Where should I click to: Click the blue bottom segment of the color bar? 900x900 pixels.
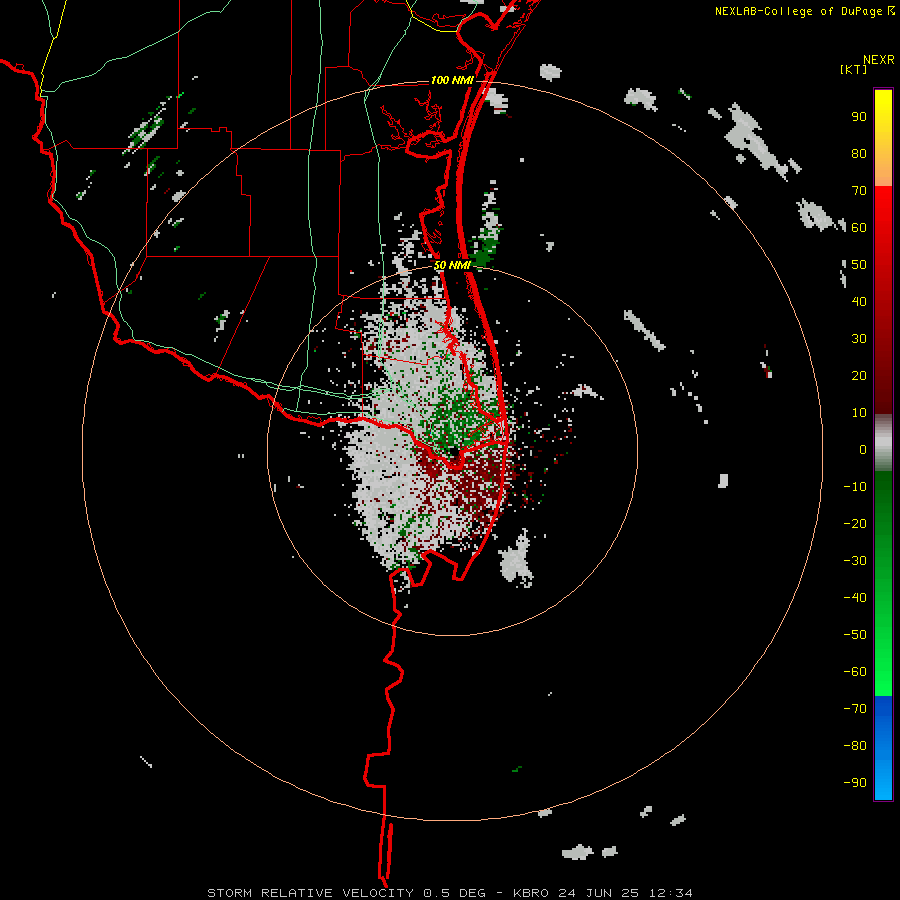click(x=883, y=748)
